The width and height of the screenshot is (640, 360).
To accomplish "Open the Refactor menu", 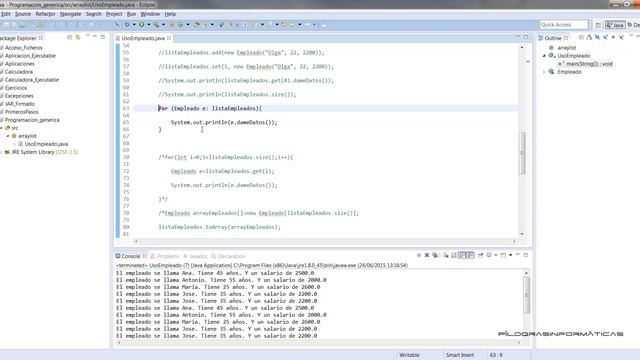I will [45, 14].
